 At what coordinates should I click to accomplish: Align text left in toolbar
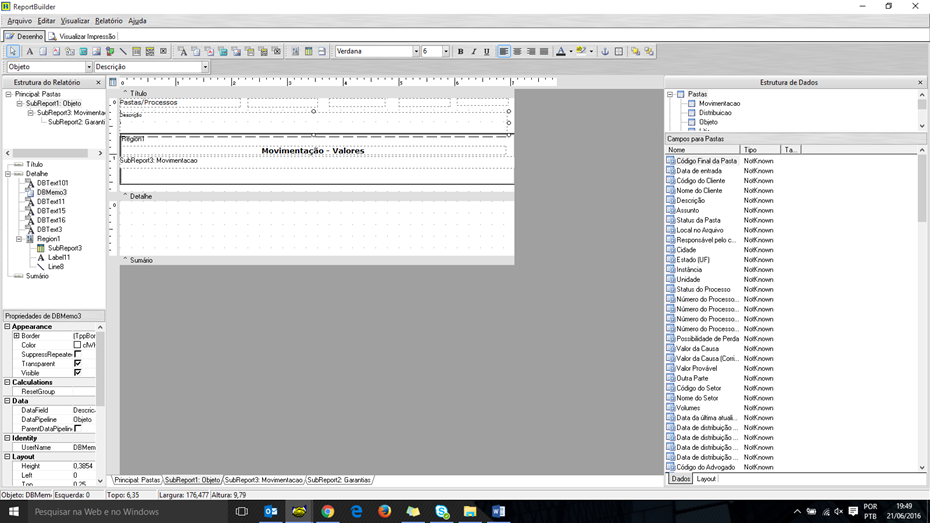(x=504, y=52)
